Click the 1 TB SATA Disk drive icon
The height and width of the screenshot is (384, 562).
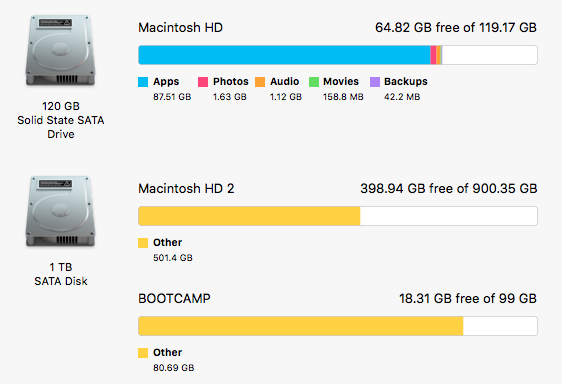[61, 212]
